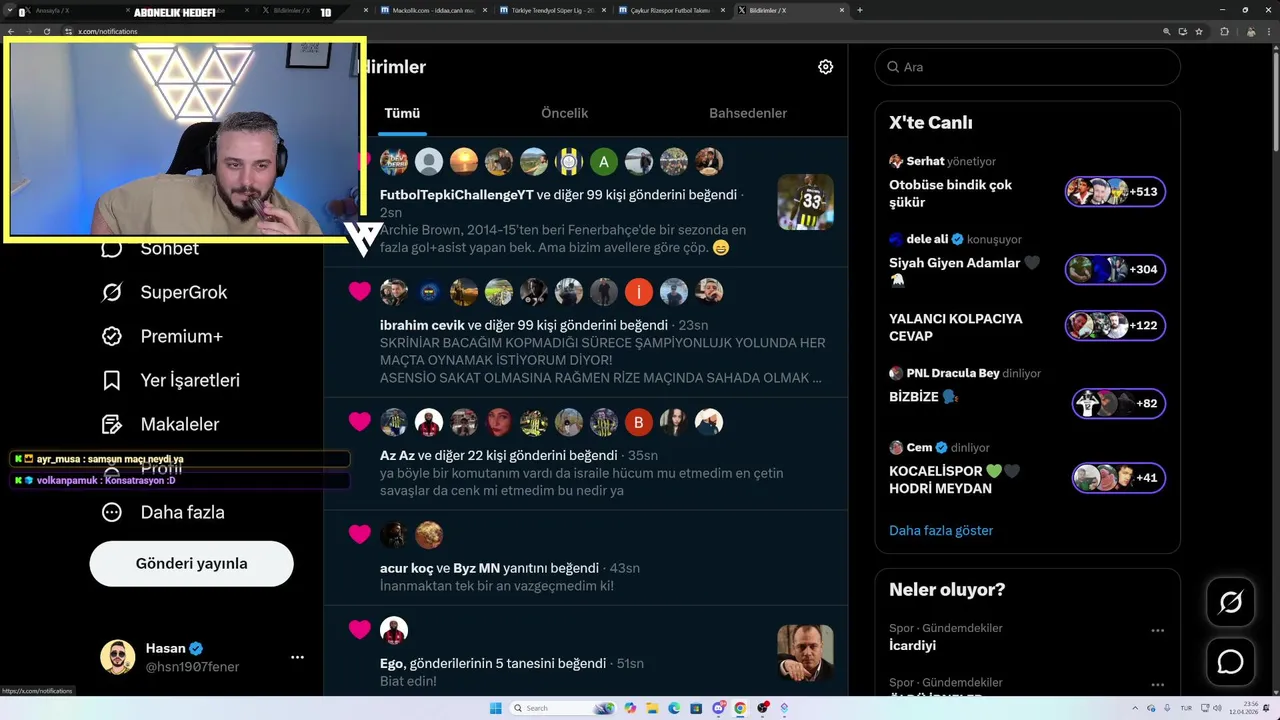Bookmark page with star icon in address bar

1199,31
